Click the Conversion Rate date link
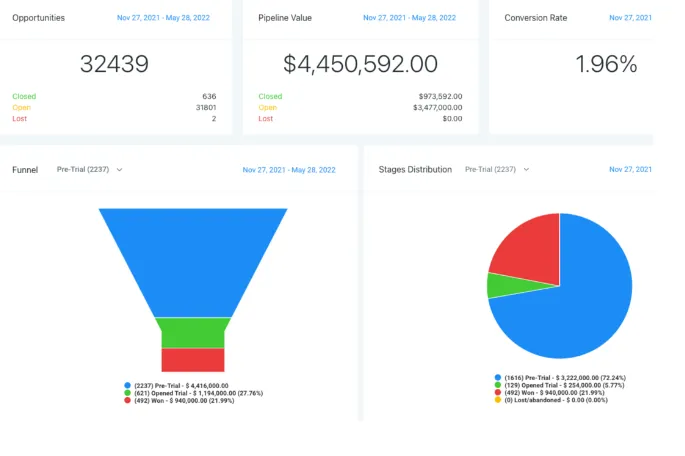Screen dimensions: 685x456 coord(630,18)
